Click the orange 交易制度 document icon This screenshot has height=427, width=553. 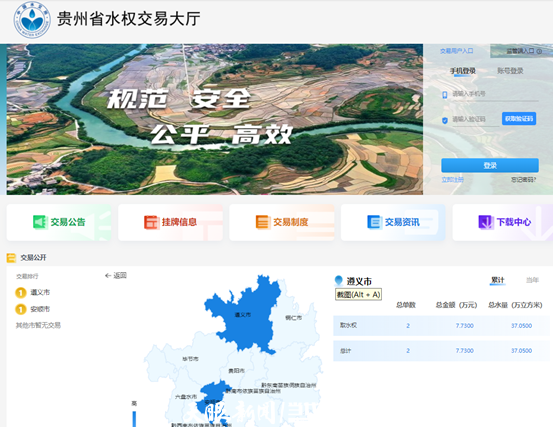(x=263, y=222)
